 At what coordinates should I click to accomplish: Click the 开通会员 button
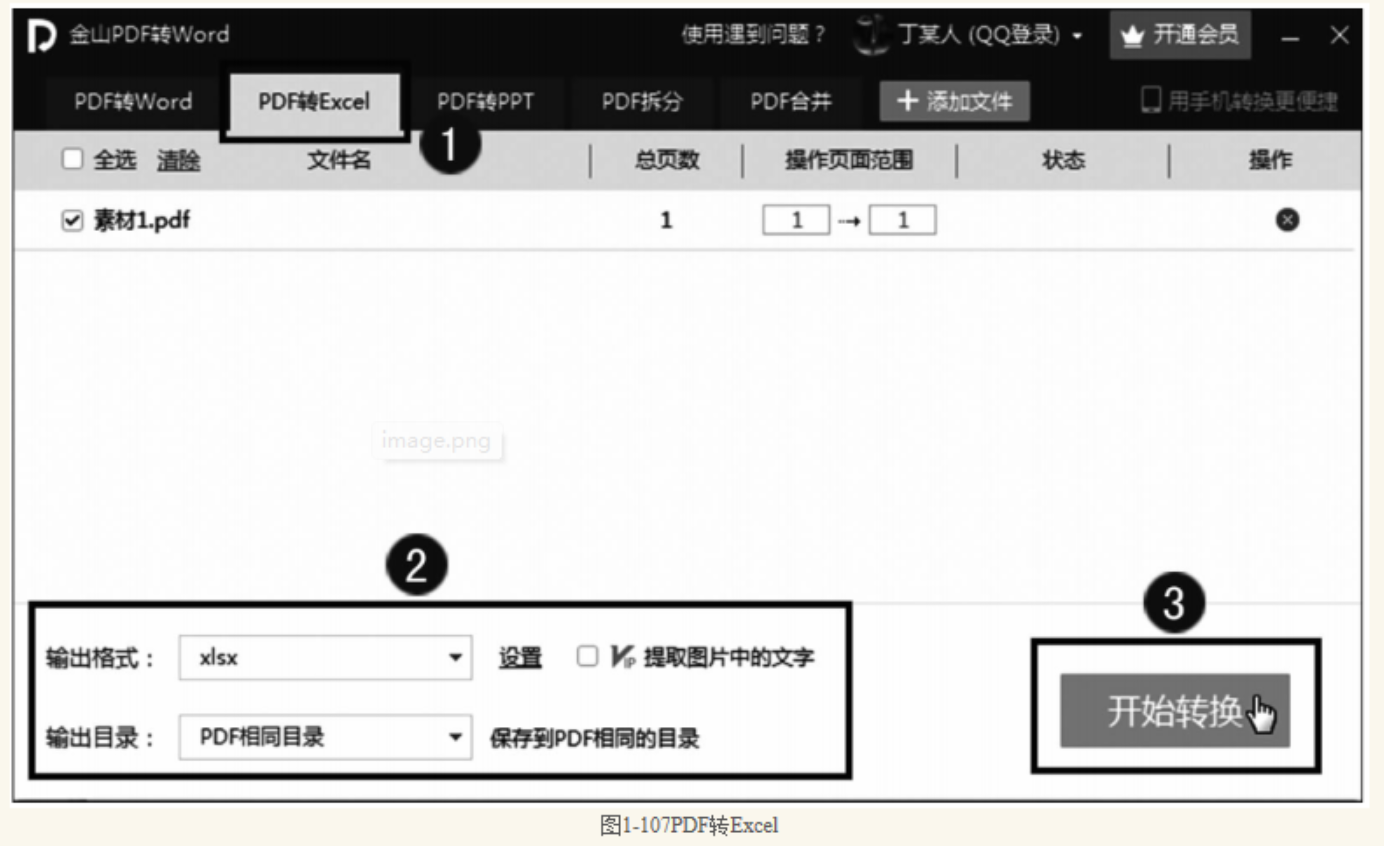[1180, 36]
